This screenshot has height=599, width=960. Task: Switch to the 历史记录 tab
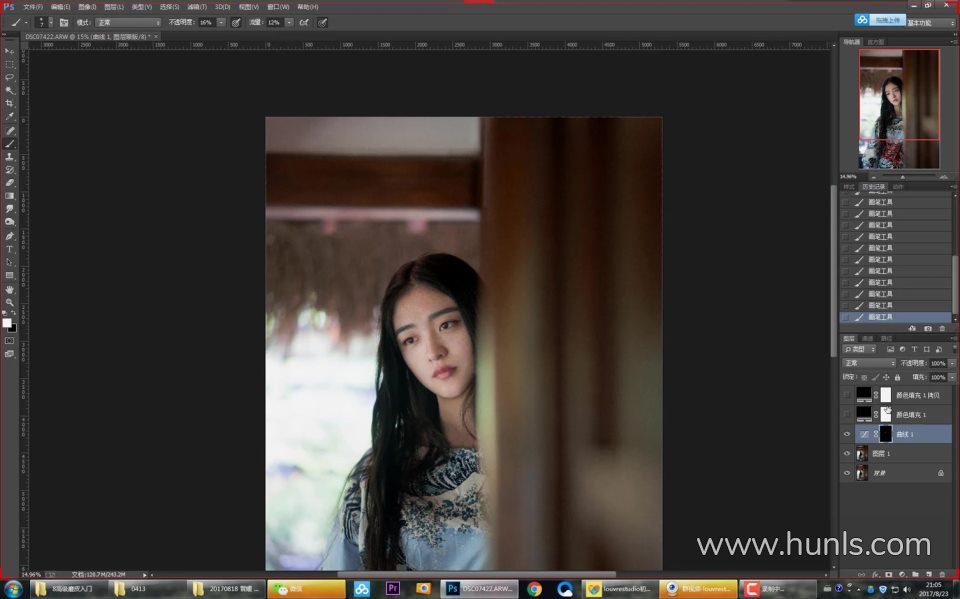click(873, 187)
